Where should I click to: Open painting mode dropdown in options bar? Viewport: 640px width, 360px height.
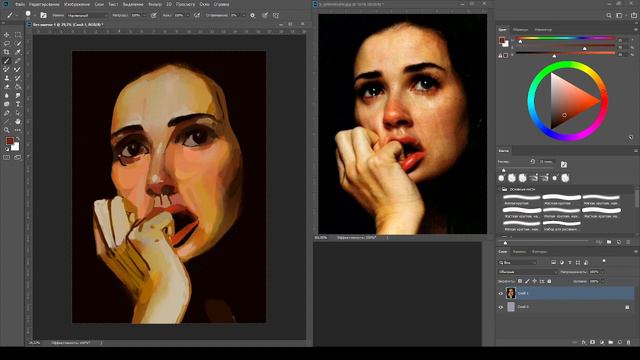click(87, 15)
